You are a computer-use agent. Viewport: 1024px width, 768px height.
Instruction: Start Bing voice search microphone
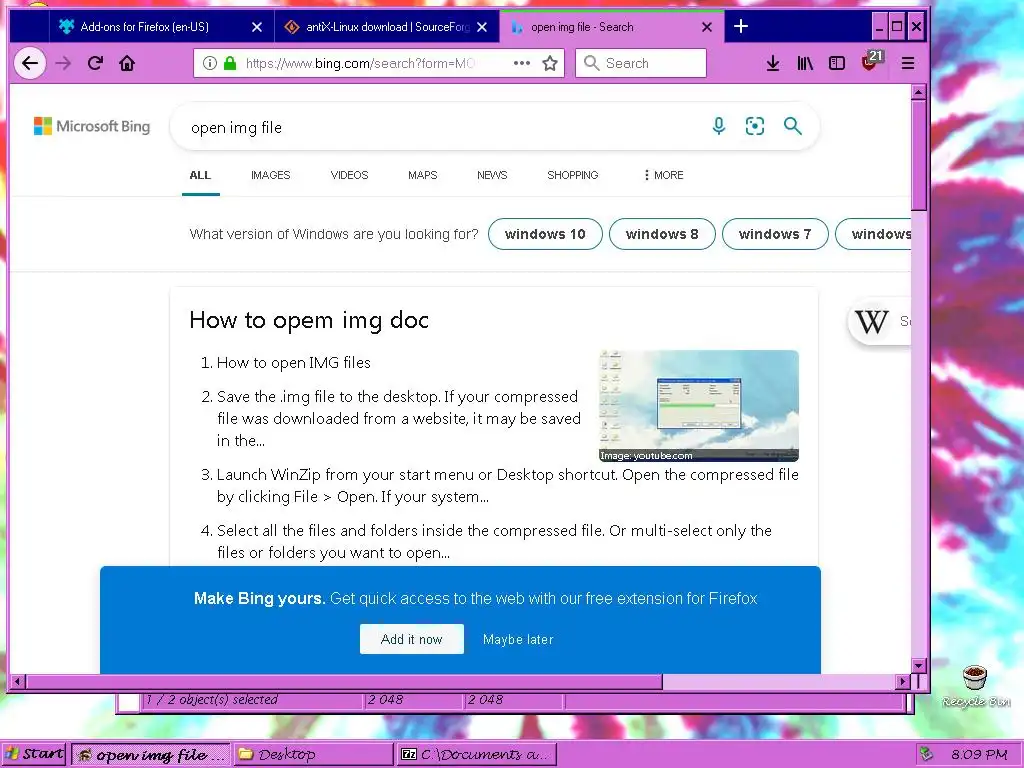pyautogui.click(x=718, y=126)
